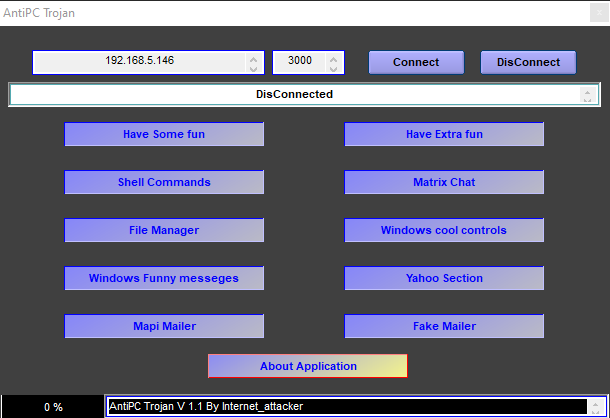Click the down arrow on the port field
This screenshot has width=610, height=418.
pyautogui.click(x=334, y=68)
